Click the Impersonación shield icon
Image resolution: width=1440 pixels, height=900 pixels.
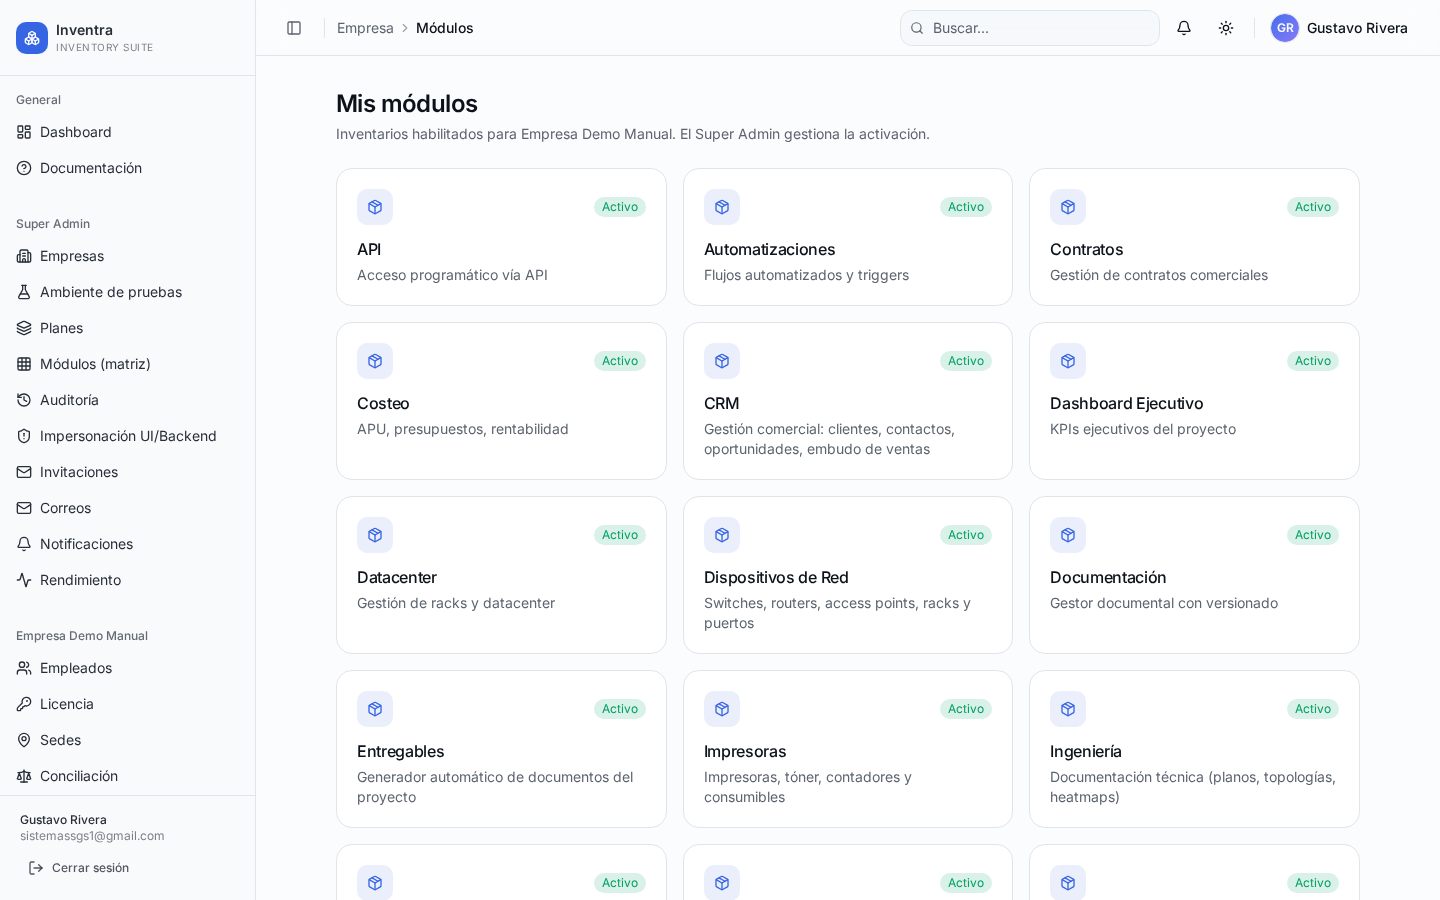24,436
